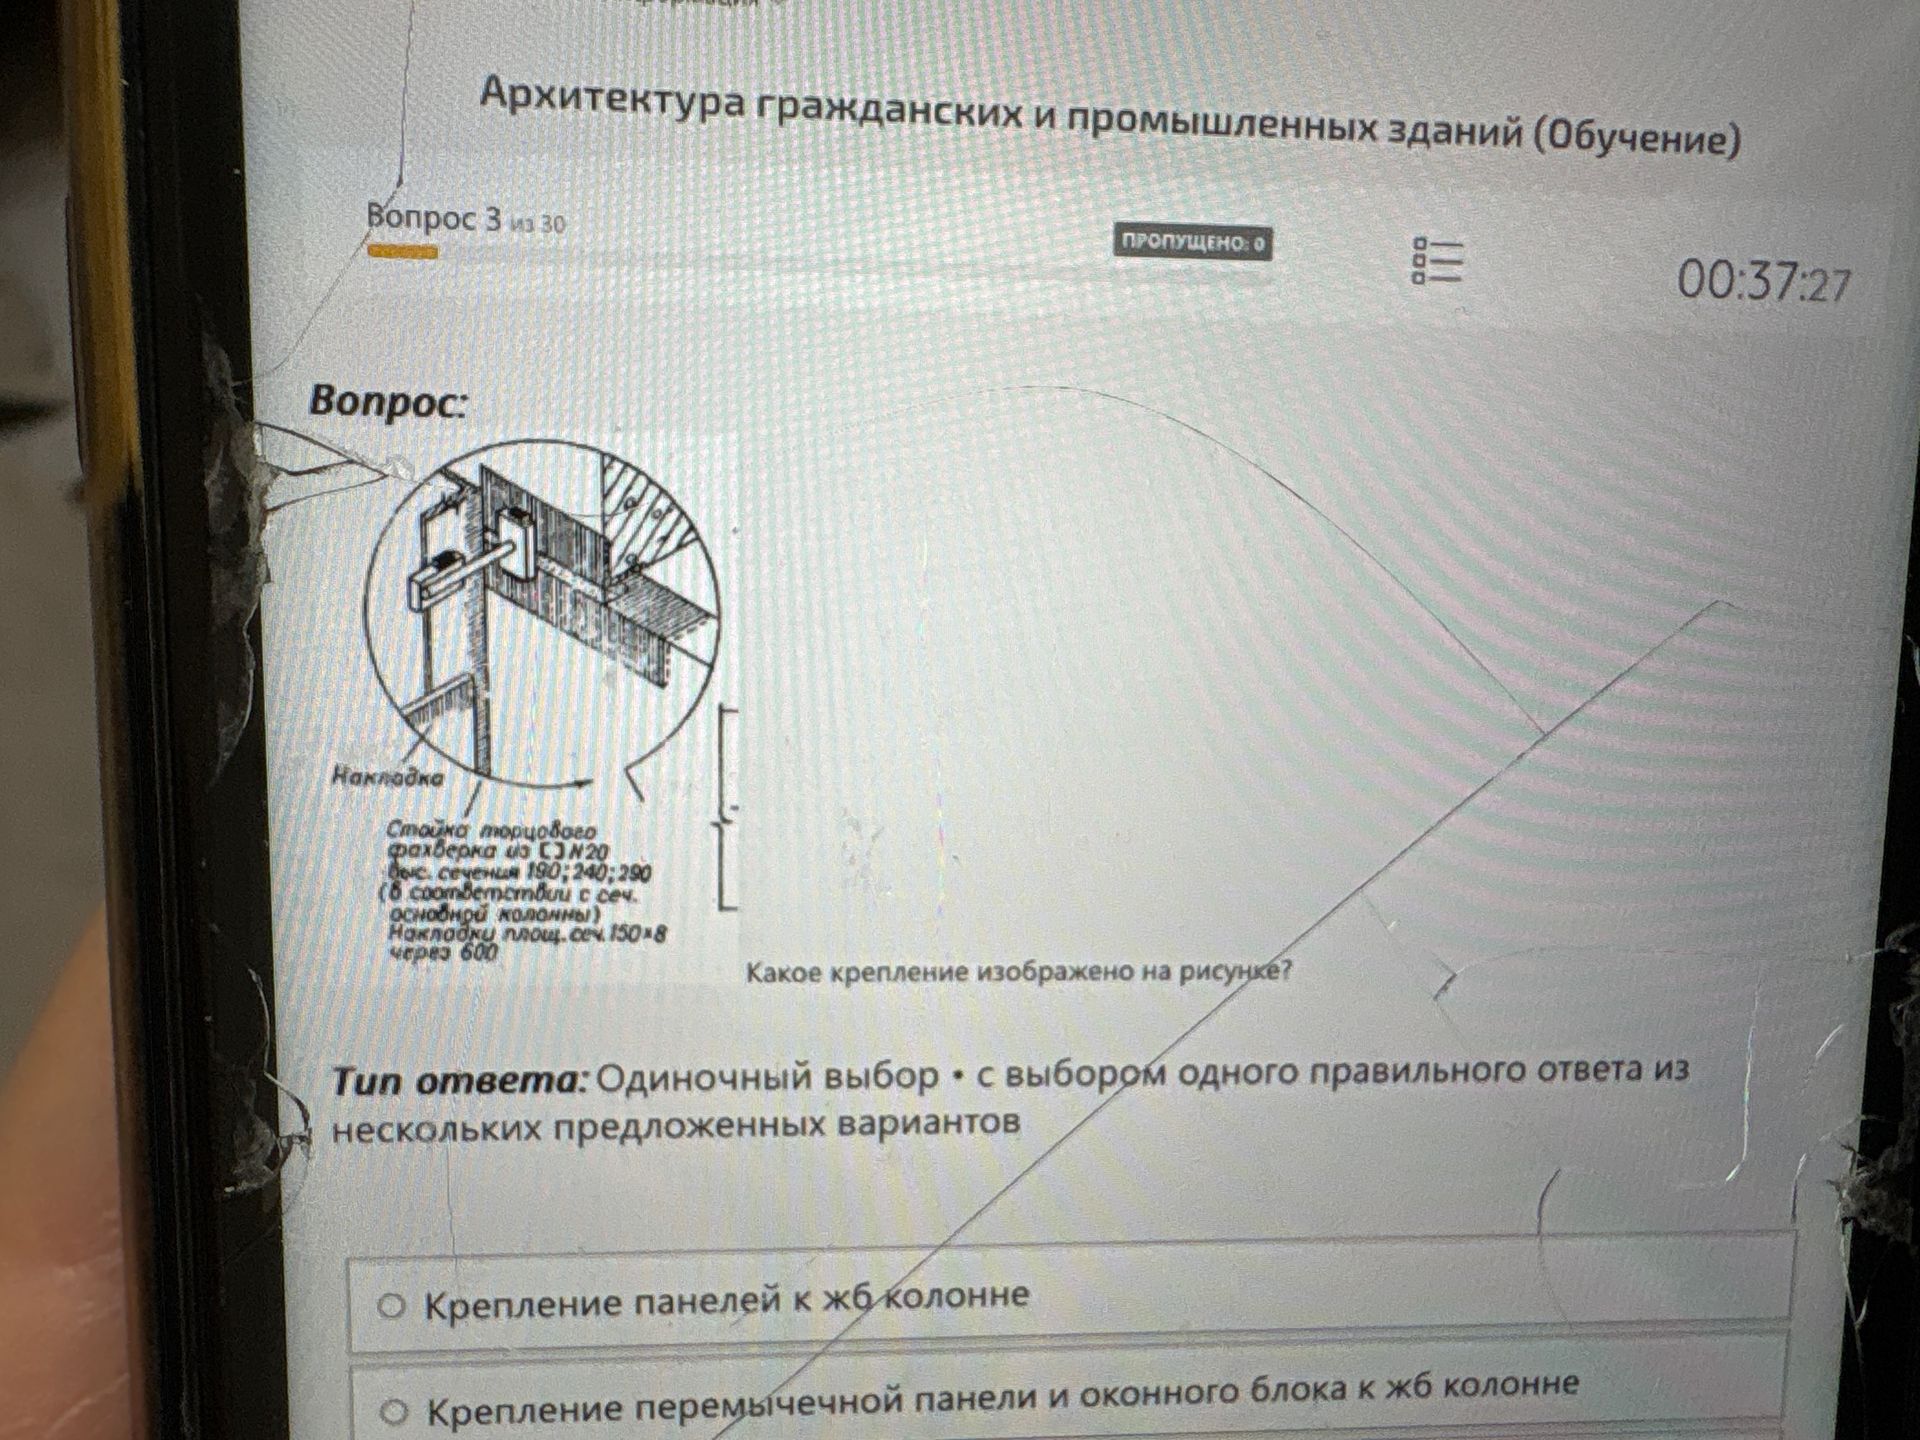
Task: Click the 'Вопрос:' heading
Action: [x=388, y=401]
